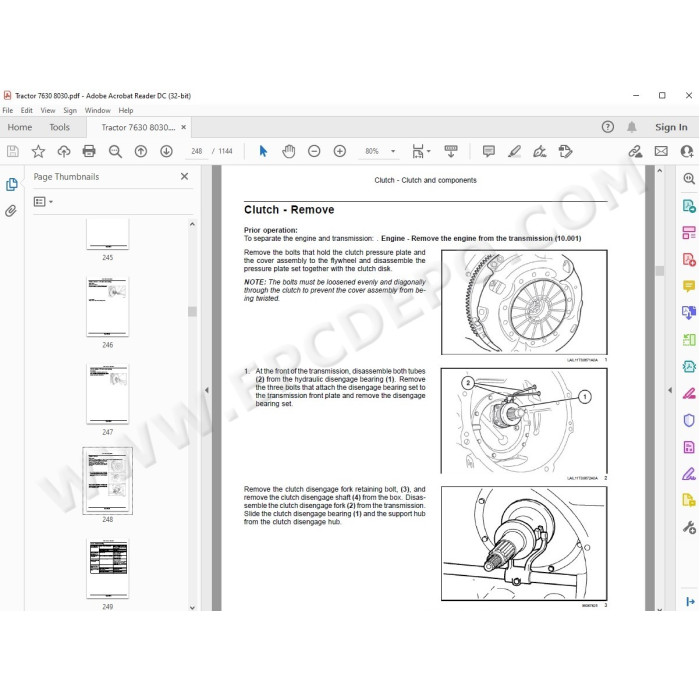Collapse the left navigation pane arrow
Image resolution: width=700 pixels, height=700 pixels.
pos(207,390)
